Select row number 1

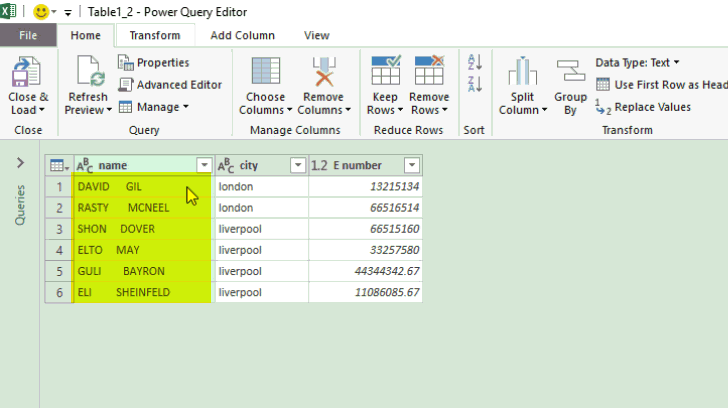pos(59,187)
